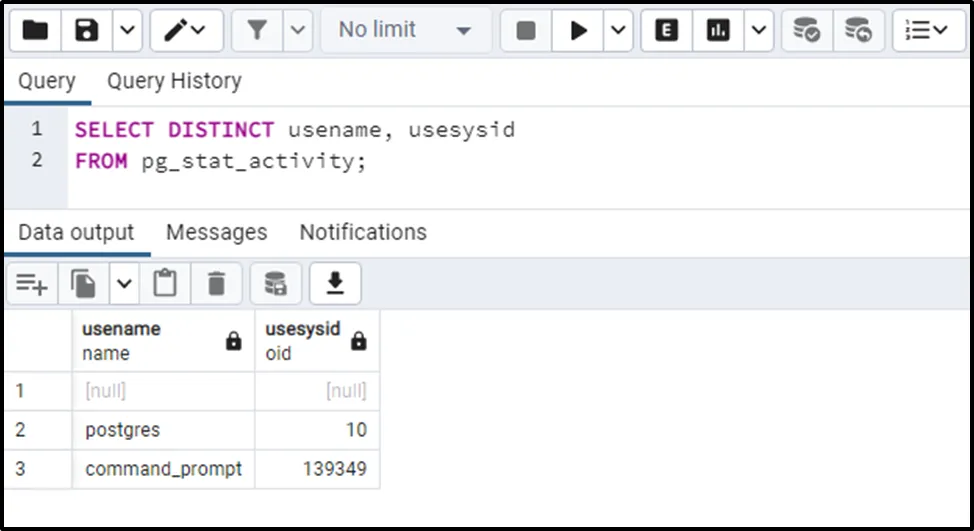
Task: Click the Open File folder icon
Action: (36, 31)
